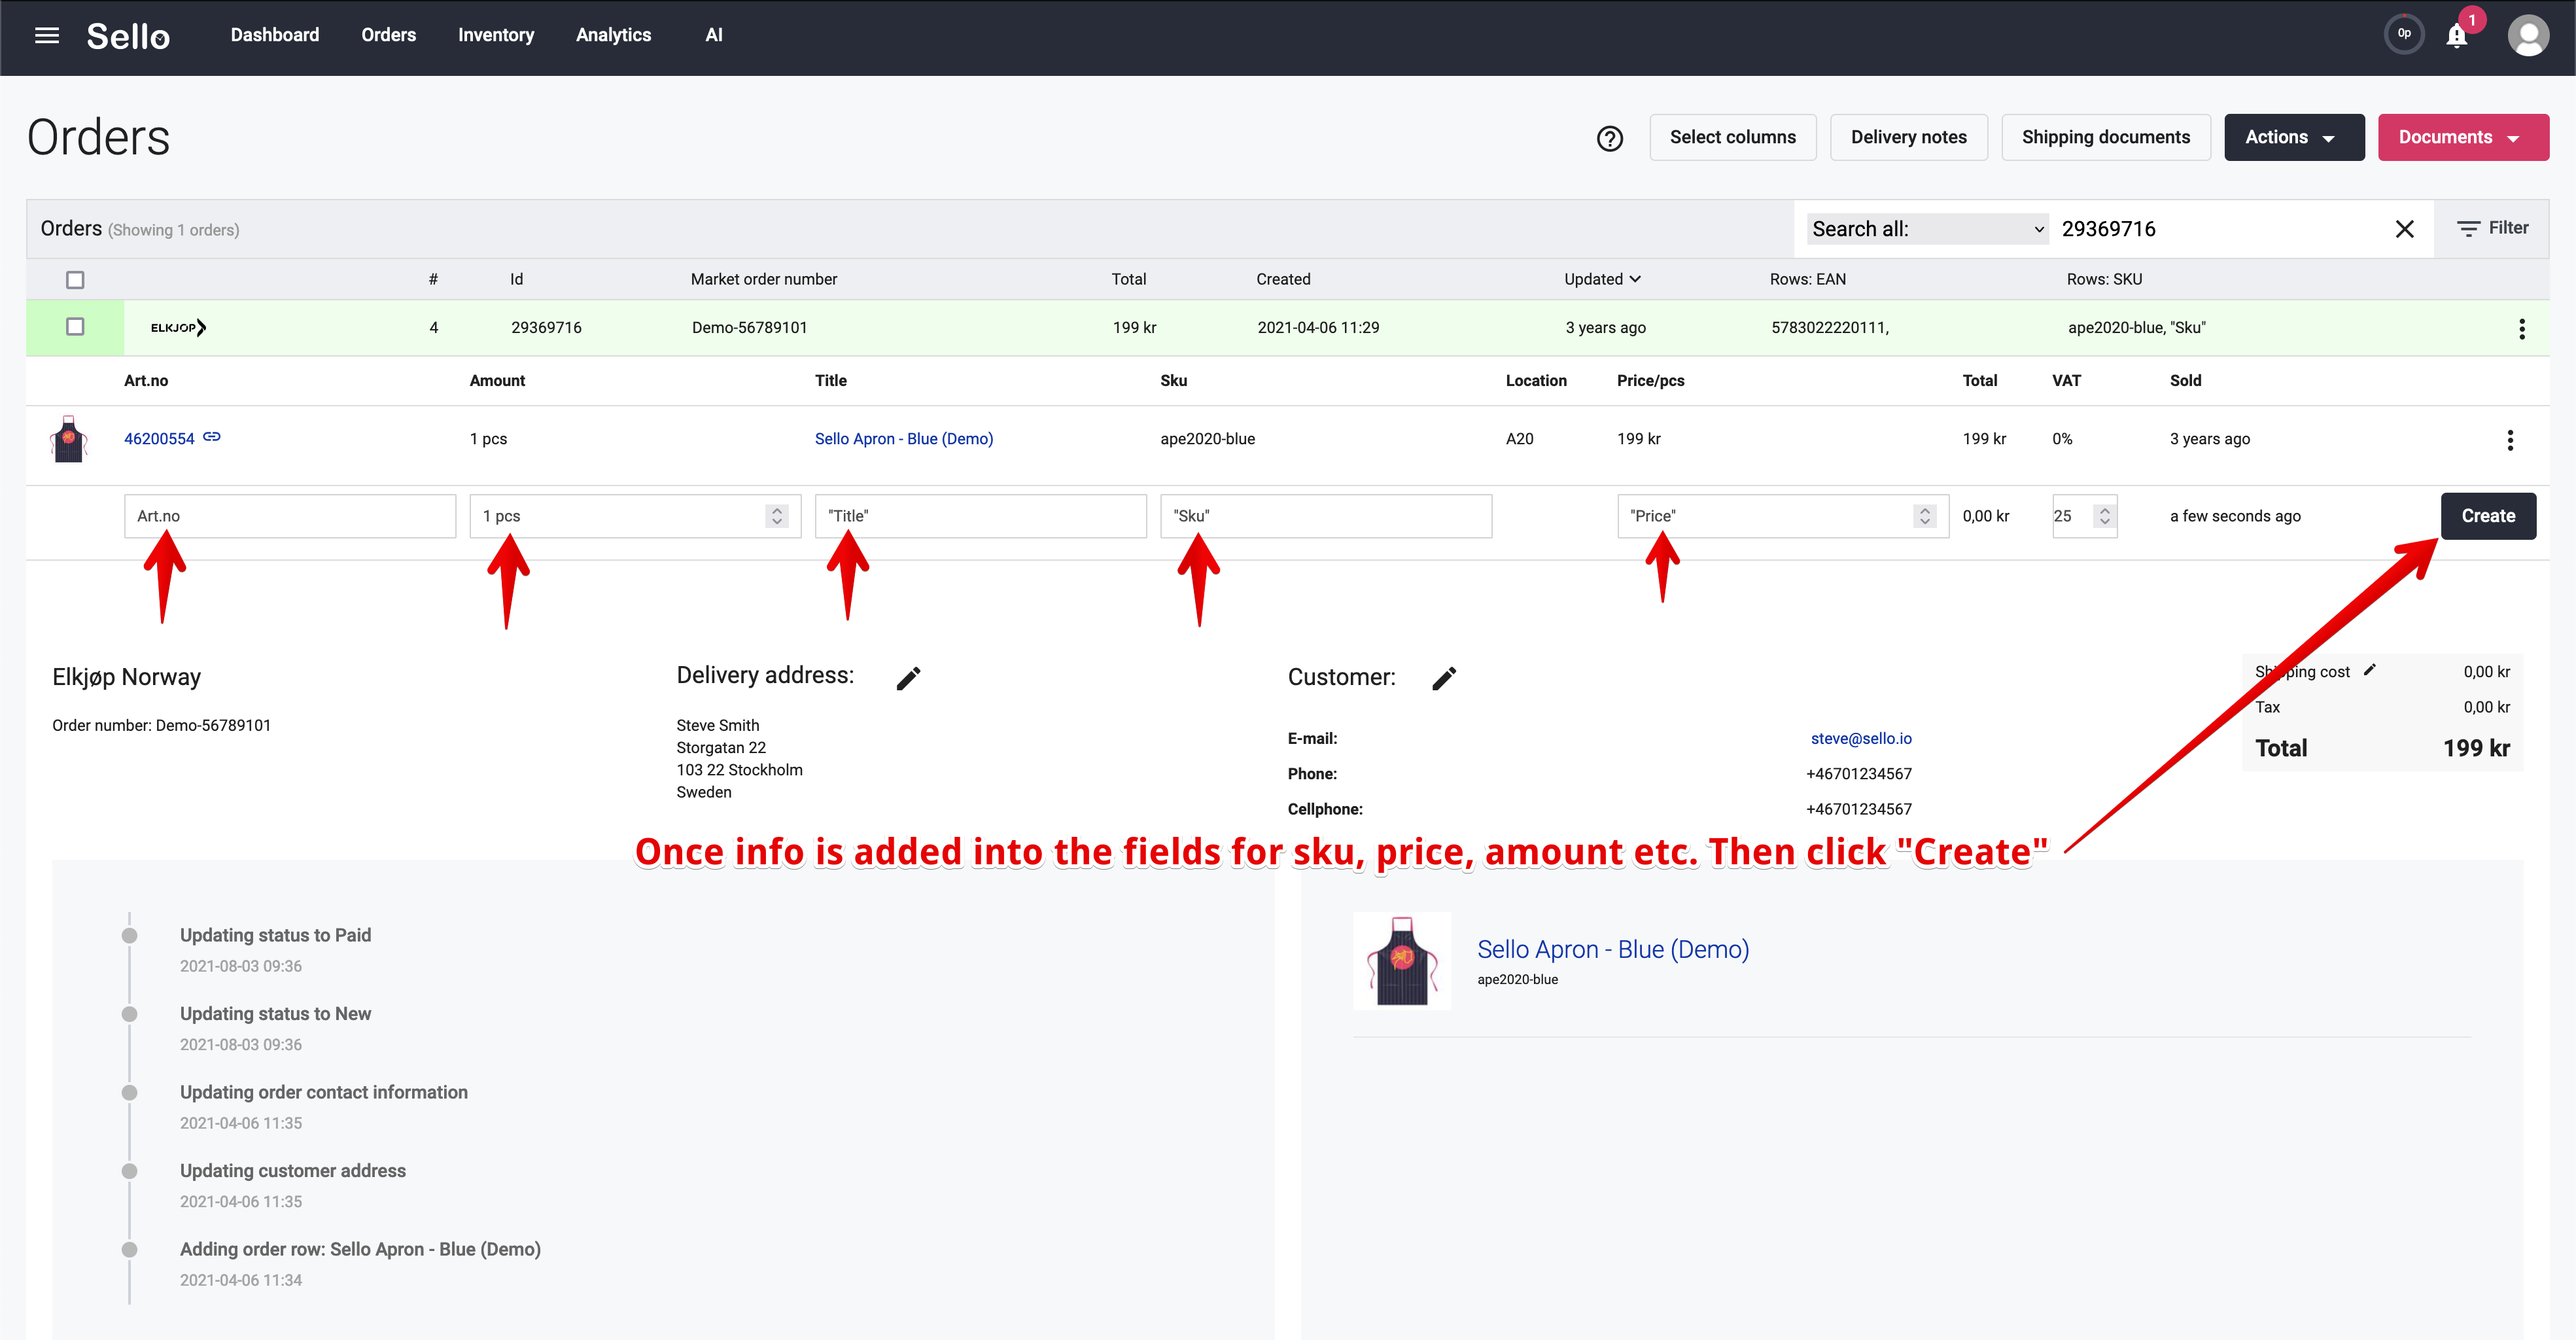Adjust the VAT 25 stepper

[2104, 516]
